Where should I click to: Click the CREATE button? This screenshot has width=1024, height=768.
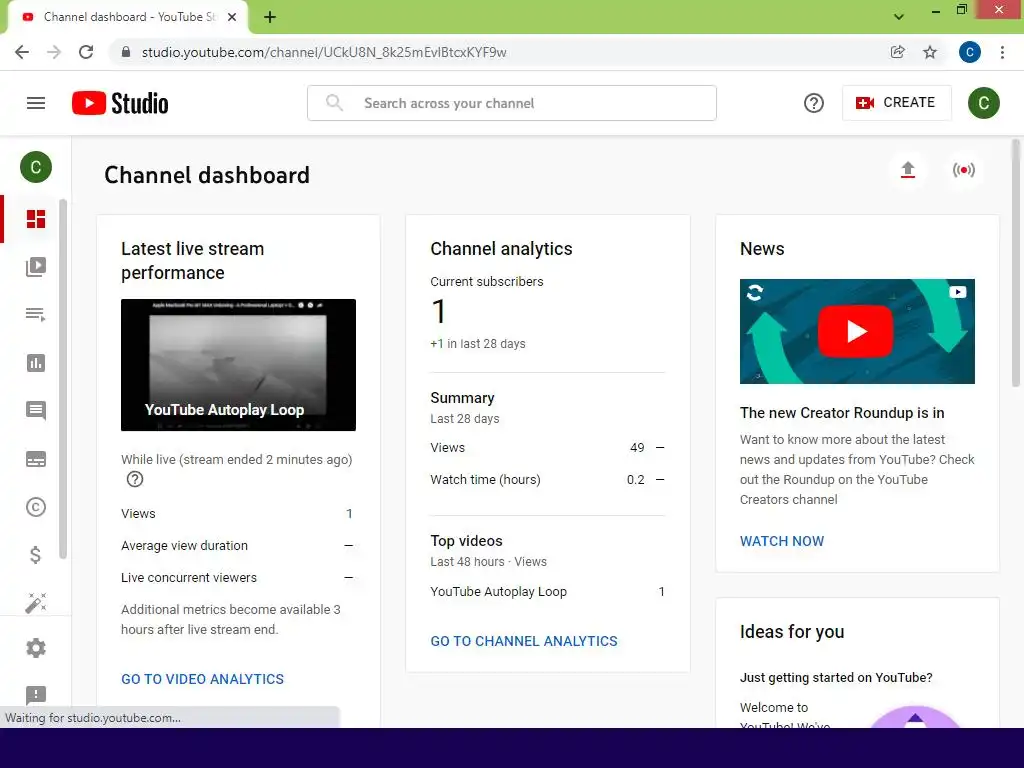coord(896,103)
